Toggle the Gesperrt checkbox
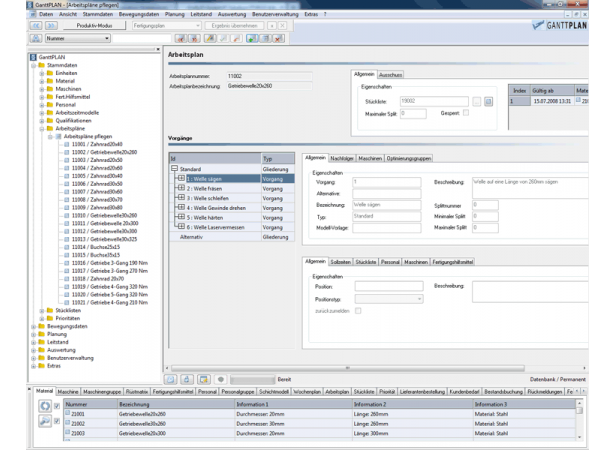 click(466, 113)
